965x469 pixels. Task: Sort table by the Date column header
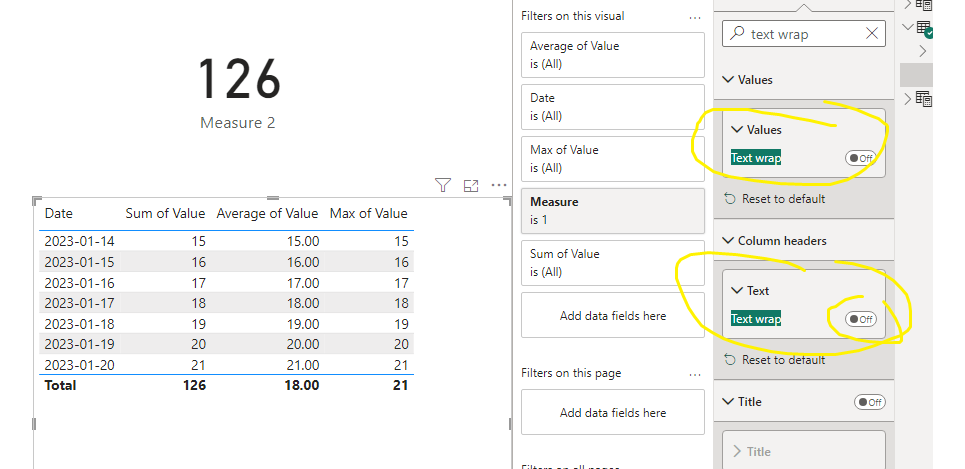[58, 214]
